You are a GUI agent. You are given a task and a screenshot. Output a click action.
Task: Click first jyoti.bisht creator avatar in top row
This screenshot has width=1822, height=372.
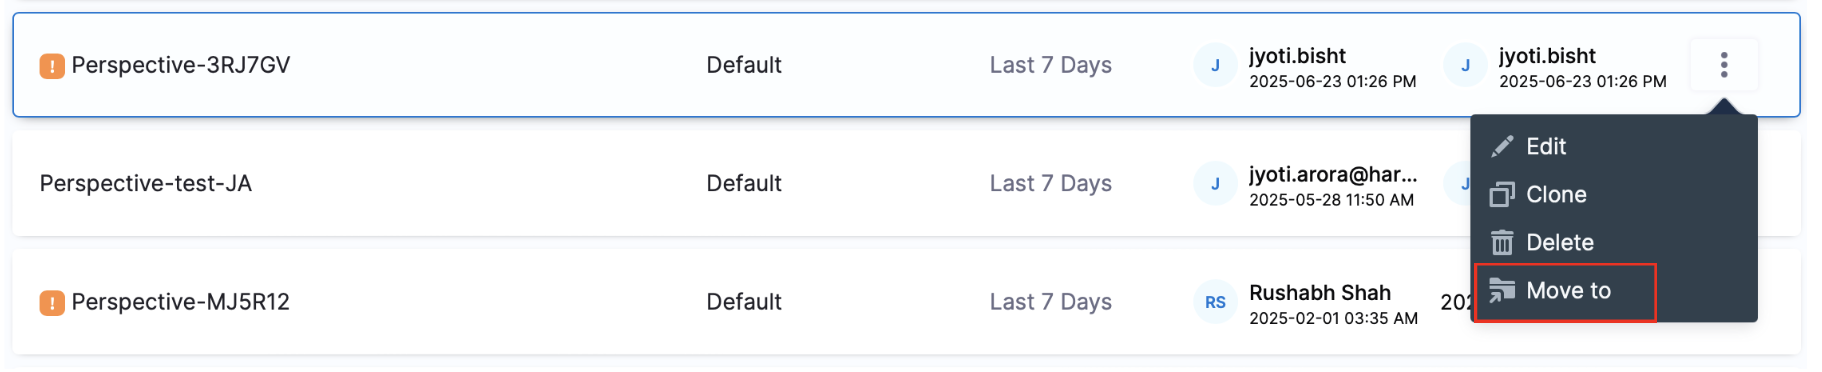[x=1215, y=66]
